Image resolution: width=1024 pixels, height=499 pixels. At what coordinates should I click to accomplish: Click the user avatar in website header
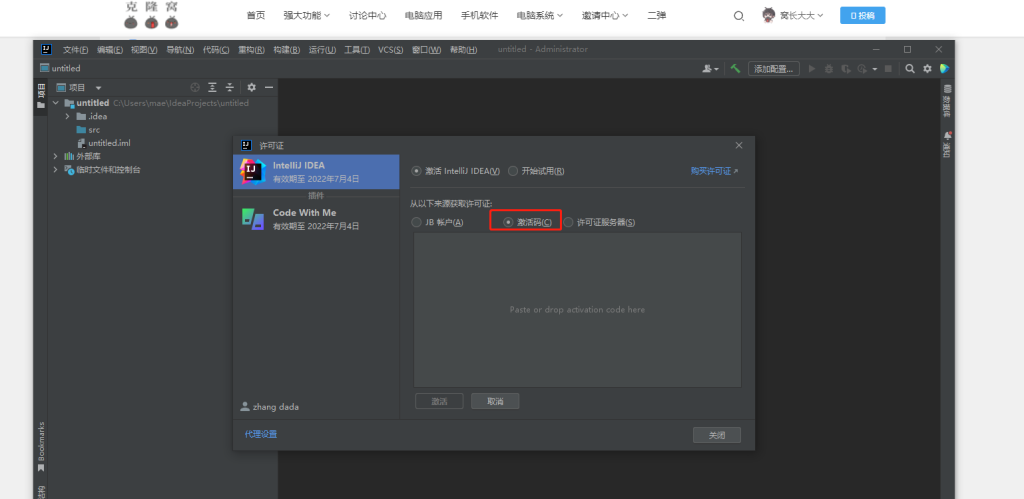769,15
